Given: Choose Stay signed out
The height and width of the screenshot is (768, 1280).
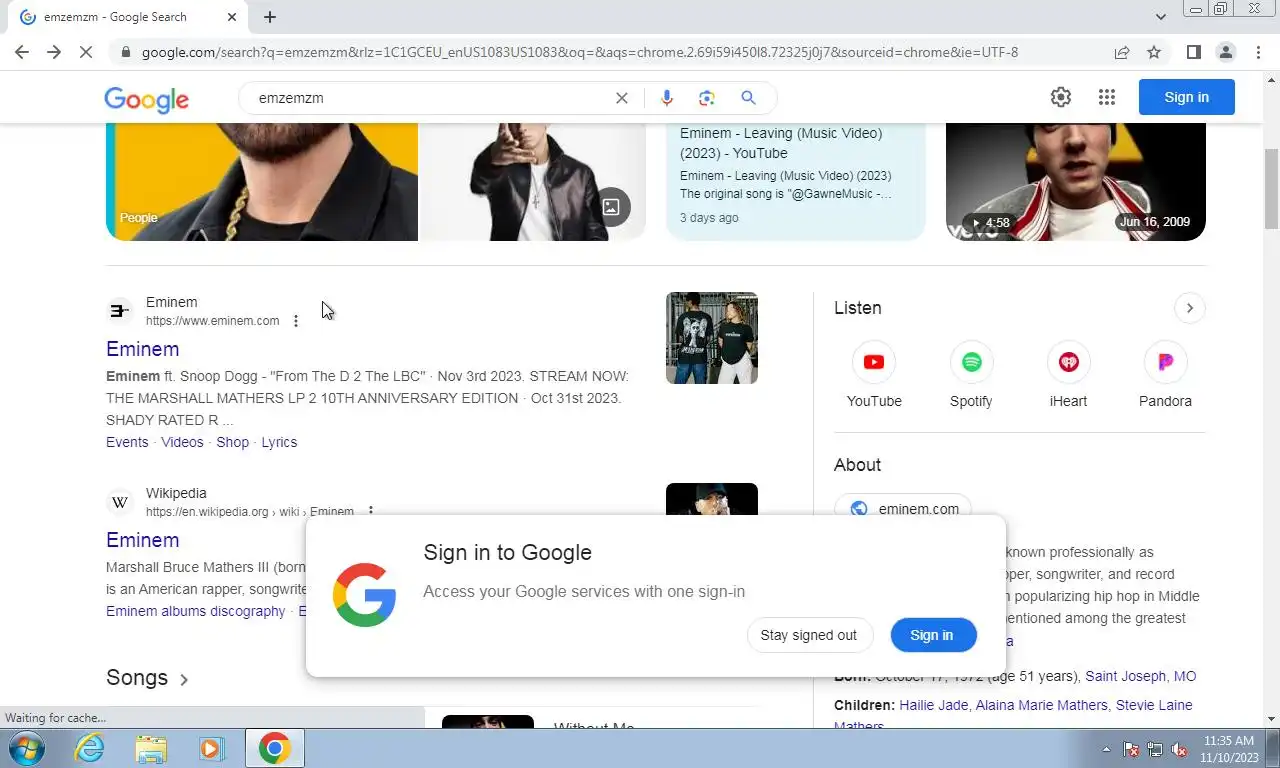Looking at the screenshot, I should point(809,635).
